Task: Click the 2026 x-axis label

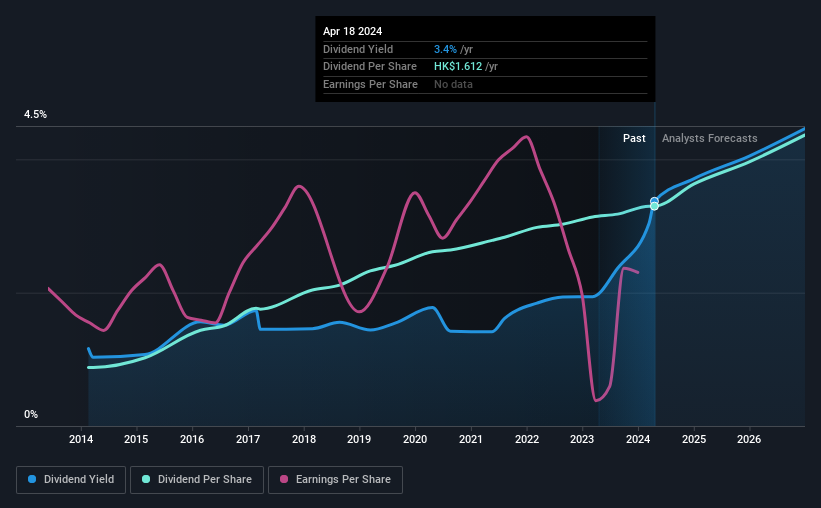Action: pos(749,439)
